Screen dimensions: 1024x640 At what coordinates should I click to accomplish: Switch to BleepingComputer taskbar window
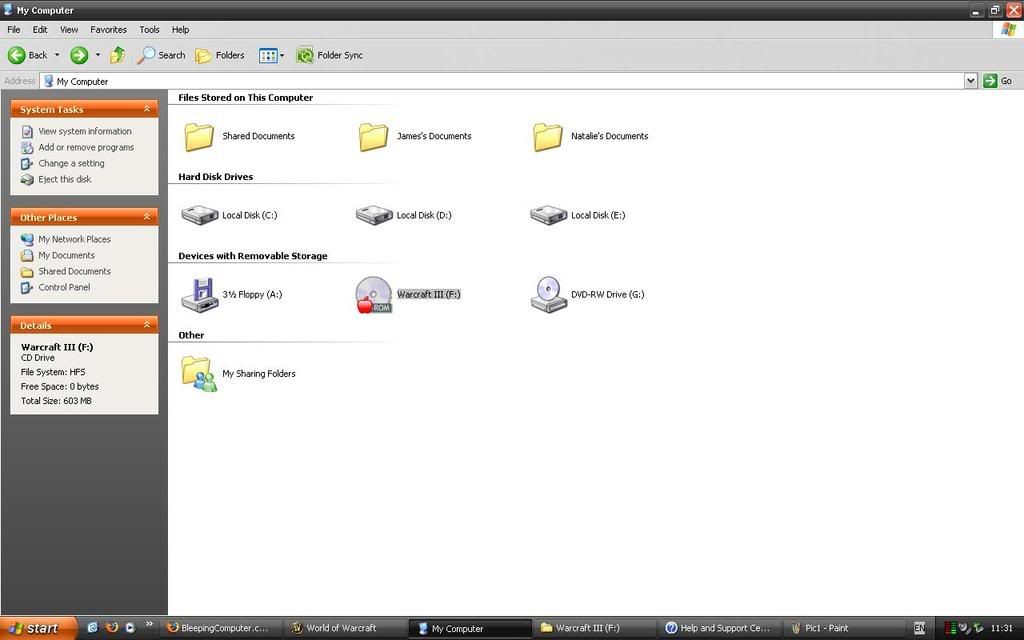click(221, 628)
